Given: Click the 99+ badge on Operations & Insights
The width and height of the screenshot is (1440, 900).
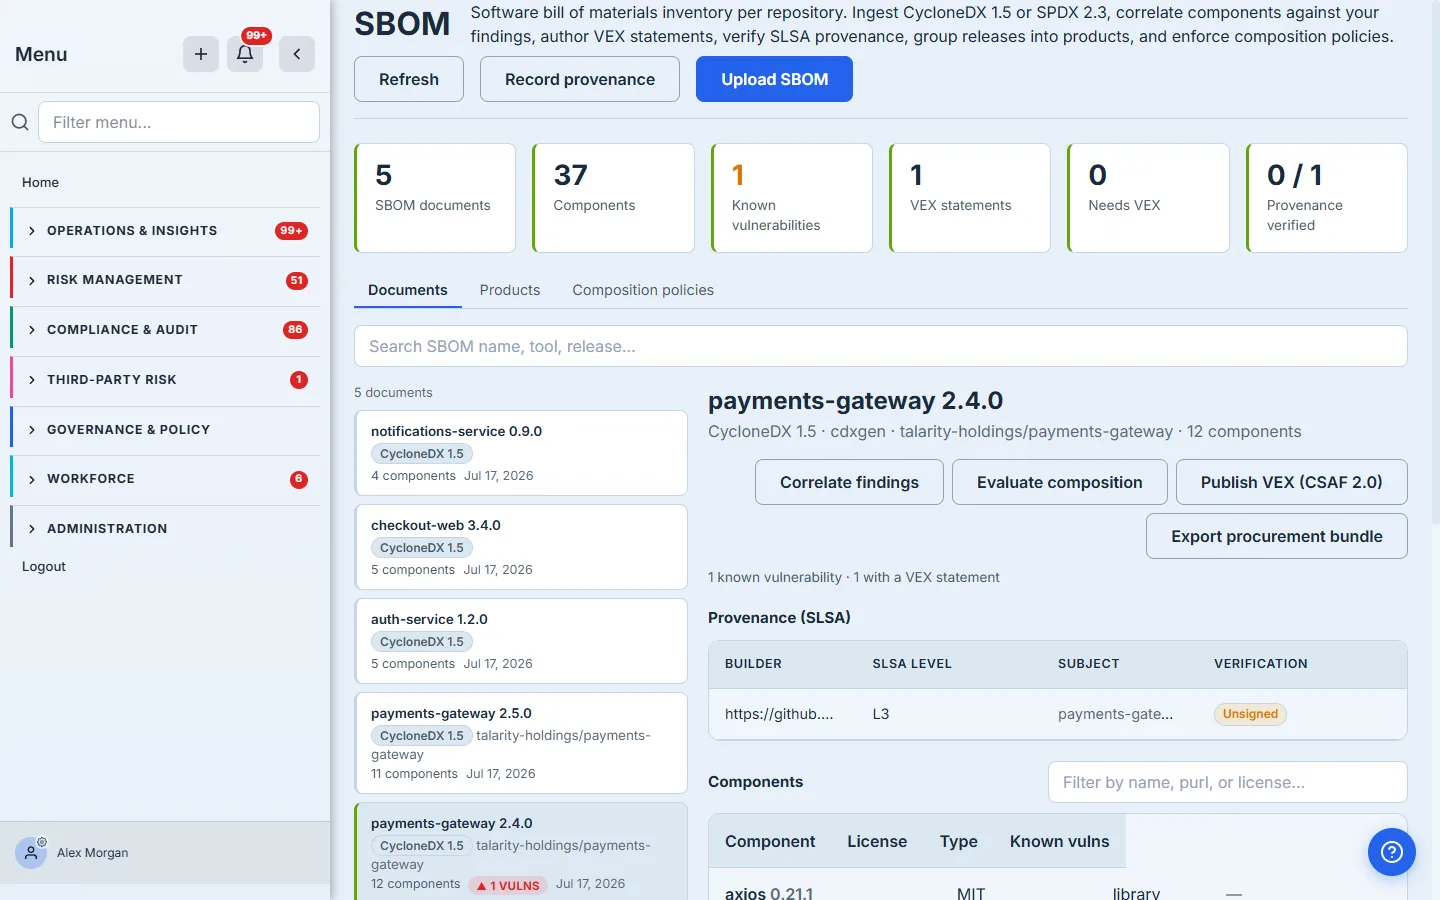Looking at the screenshot, I should [291, 231].
